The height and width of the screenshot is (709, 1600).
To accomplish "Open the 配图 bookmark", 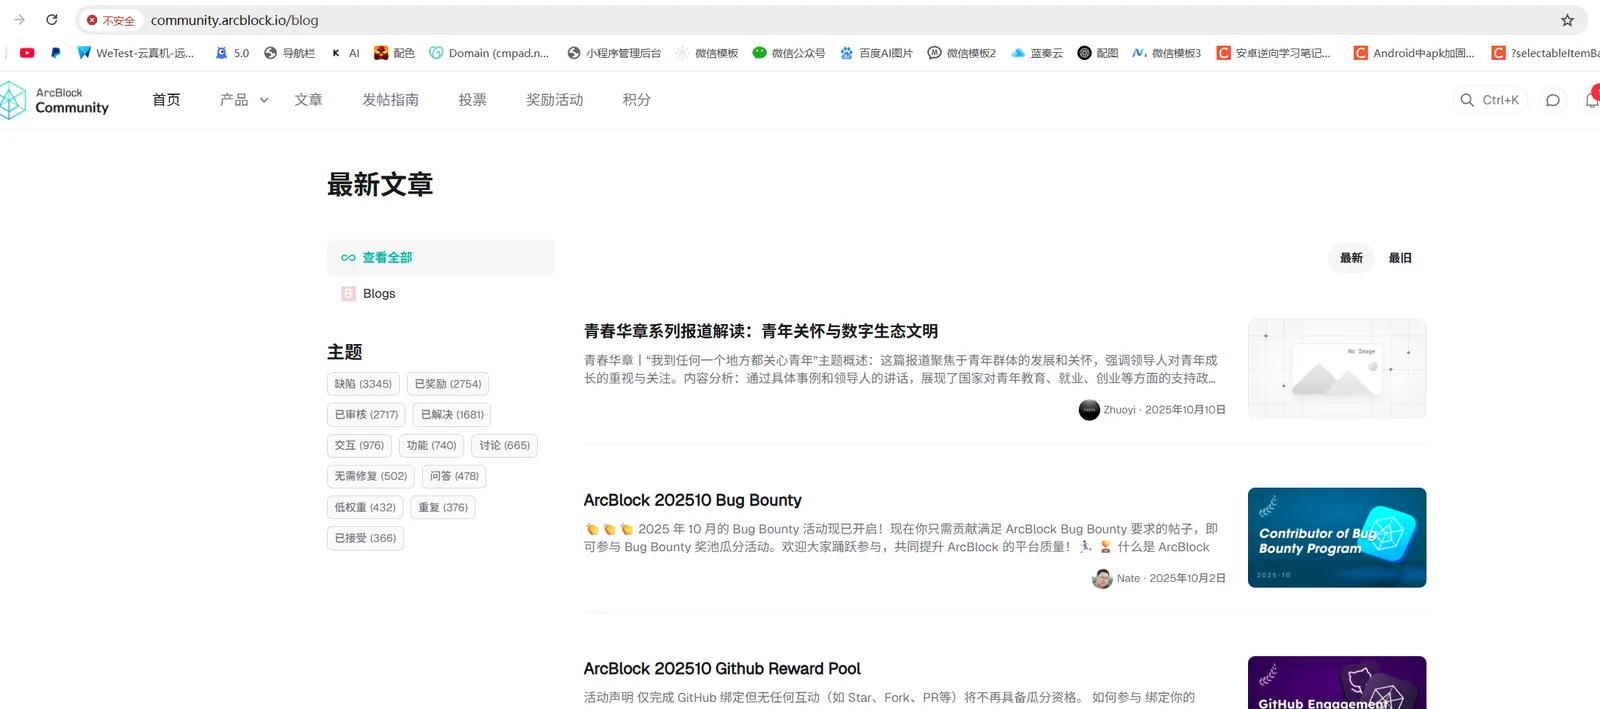I will pos(1098,53).
